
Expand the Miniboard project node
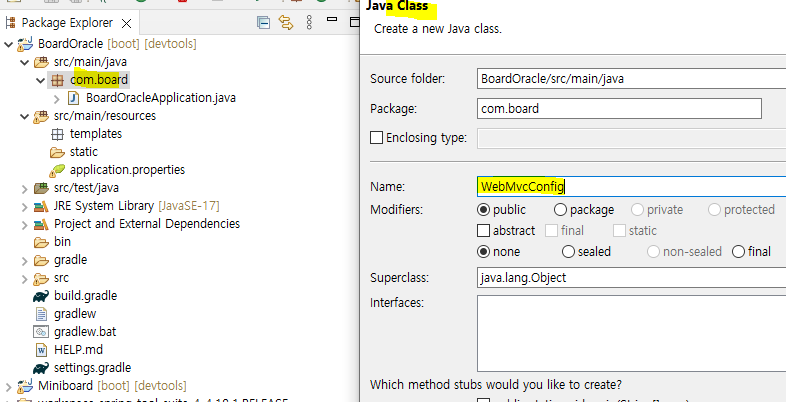coord(9,386)
